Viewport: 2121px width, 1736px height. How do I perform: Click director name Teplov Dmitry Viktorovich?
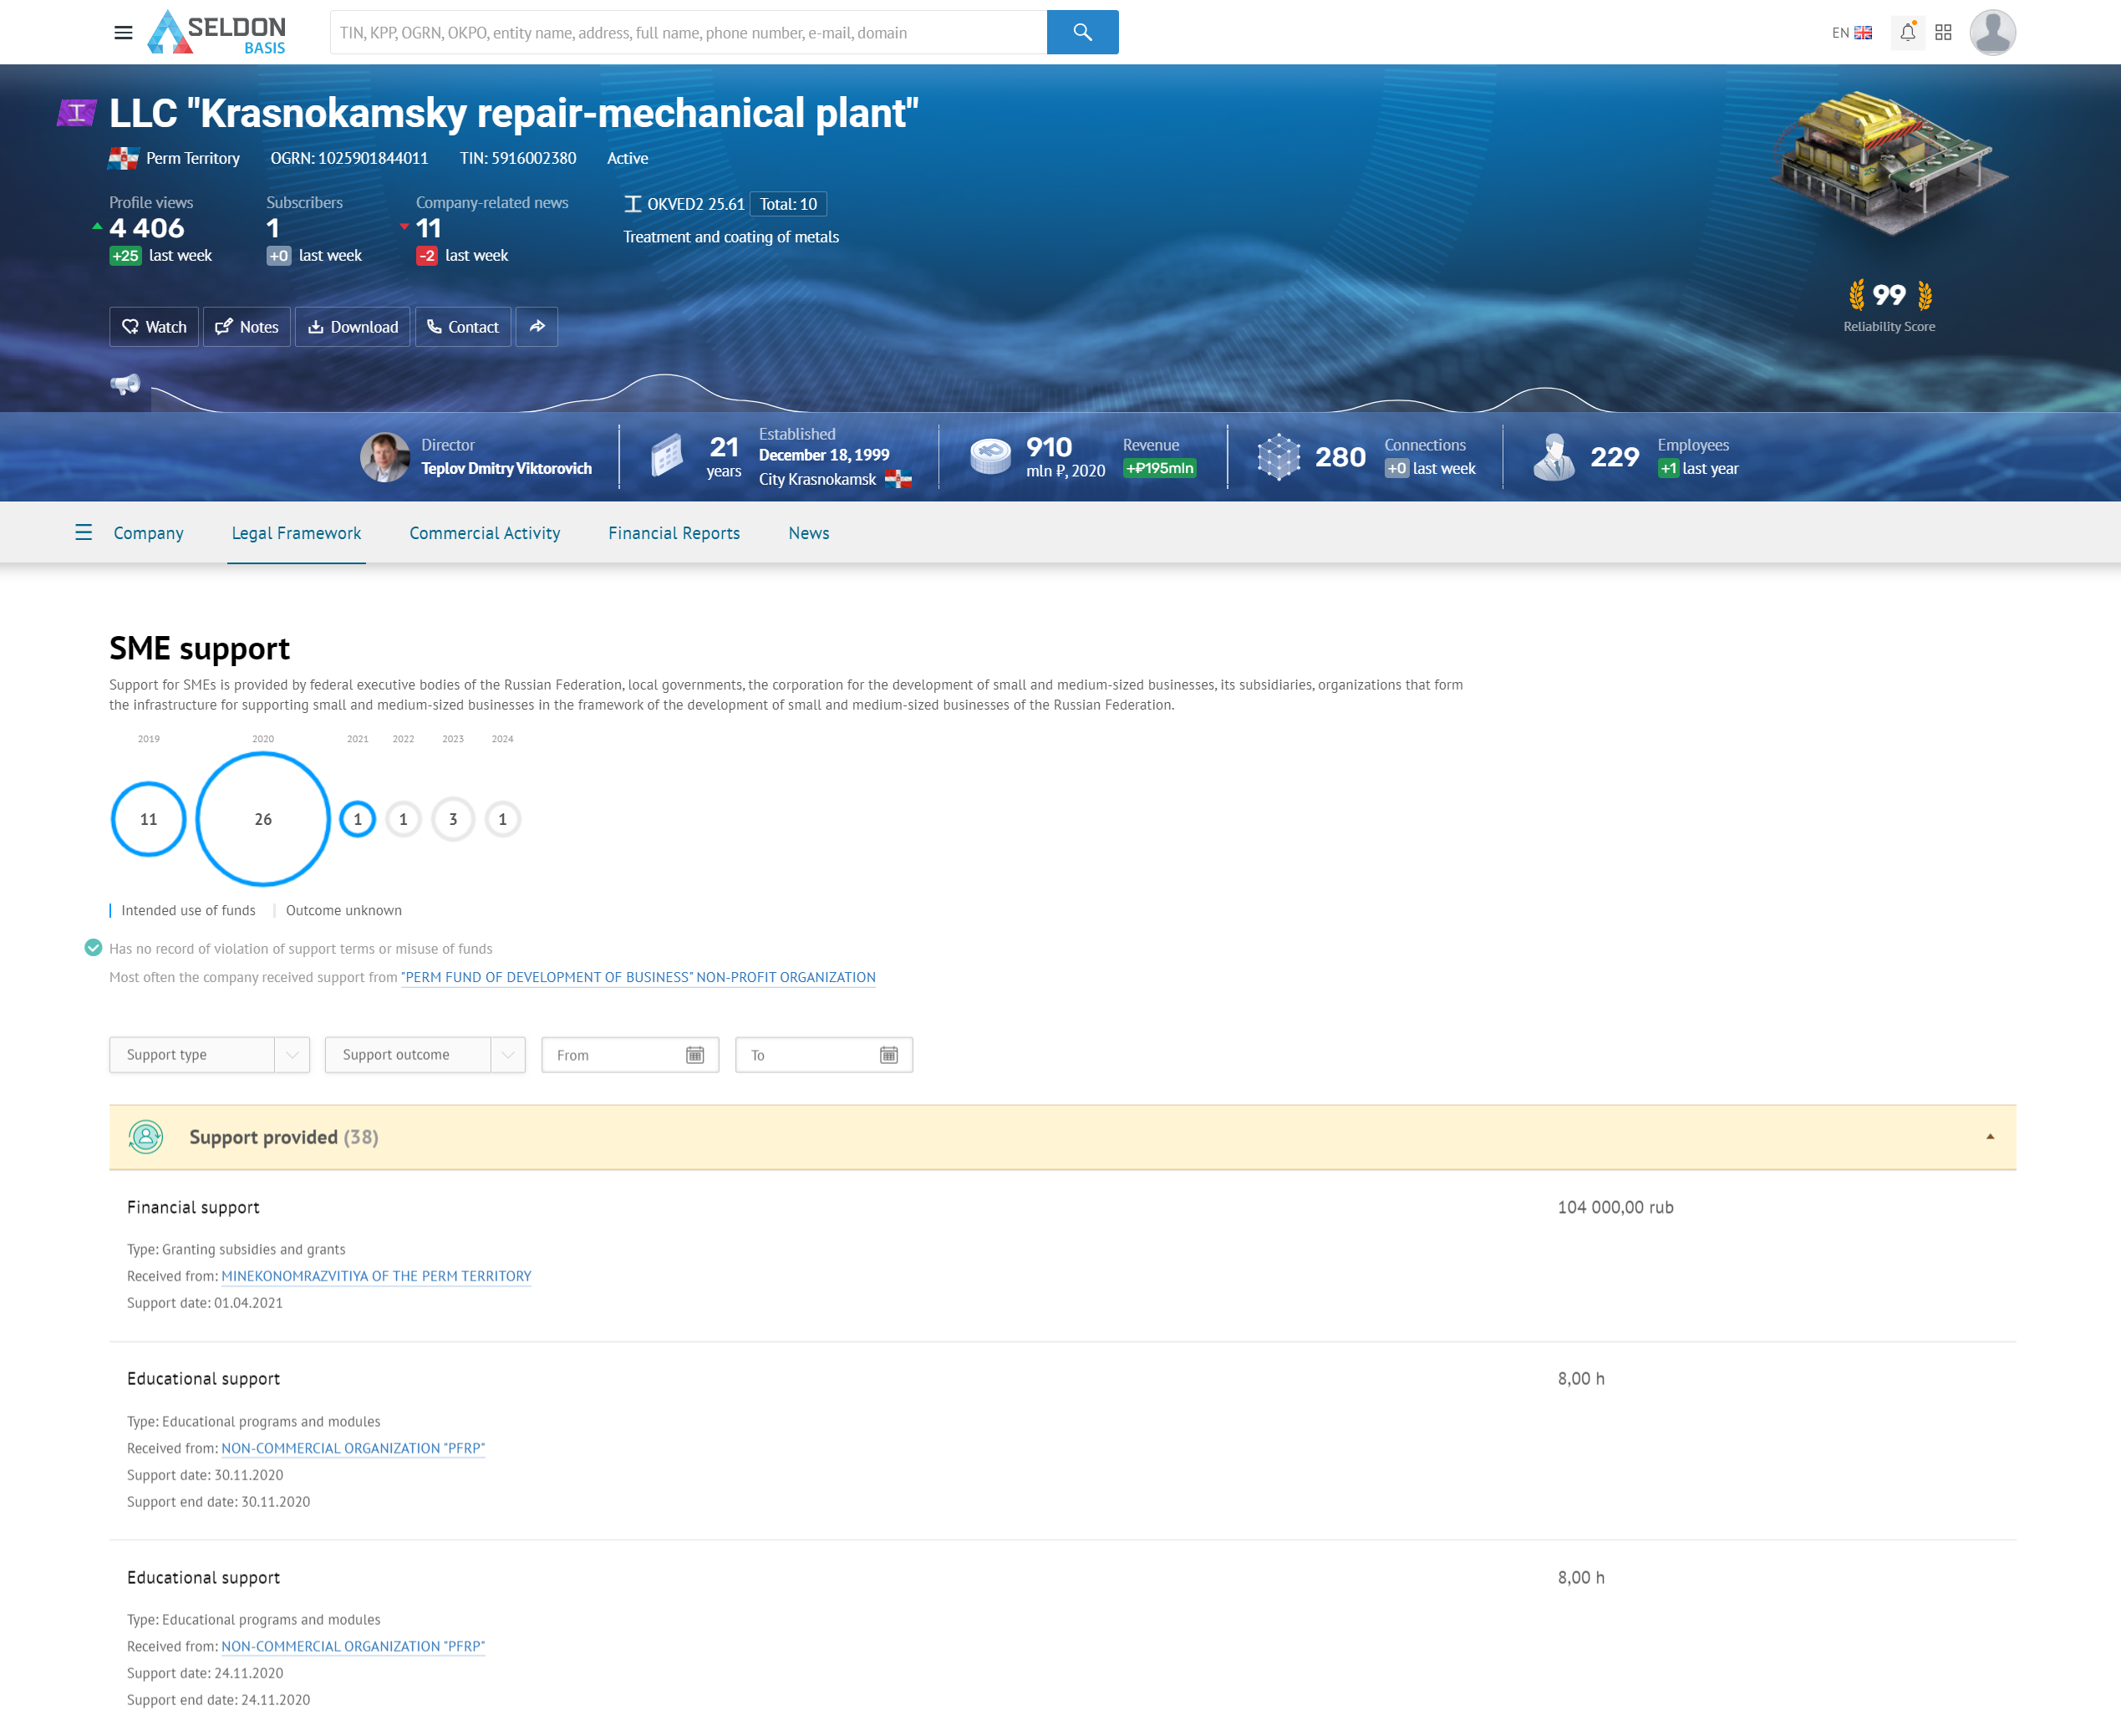tap(506, 468)
